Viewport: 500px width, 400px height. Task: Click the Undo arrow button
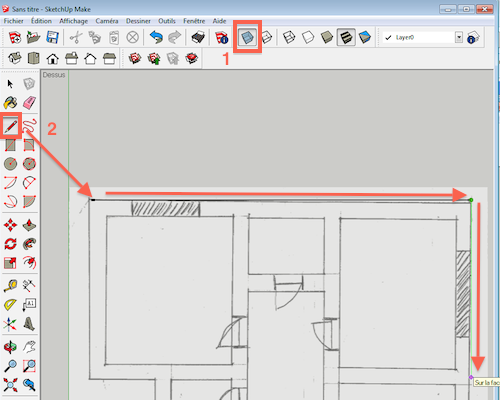(156, 37)
